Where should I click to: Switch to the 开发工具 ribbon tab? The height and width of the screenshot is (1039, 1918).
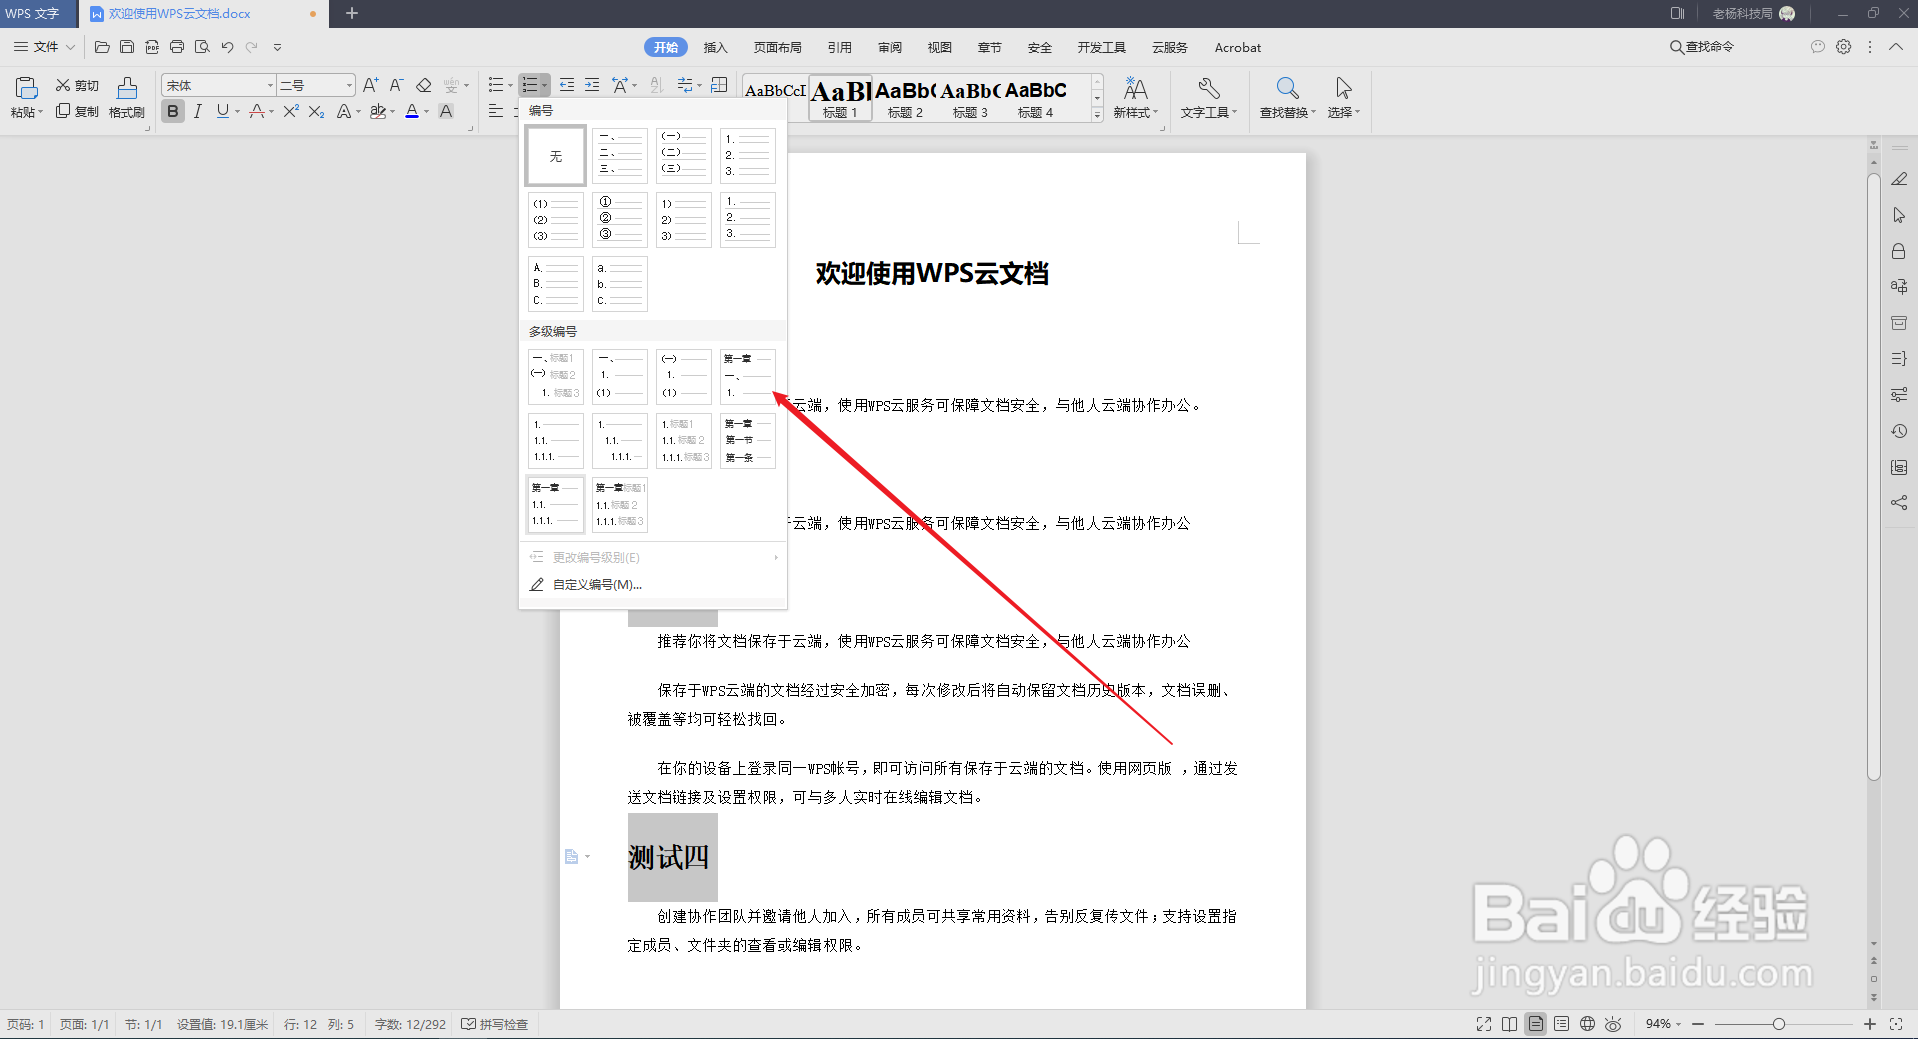click(1101, 47)
